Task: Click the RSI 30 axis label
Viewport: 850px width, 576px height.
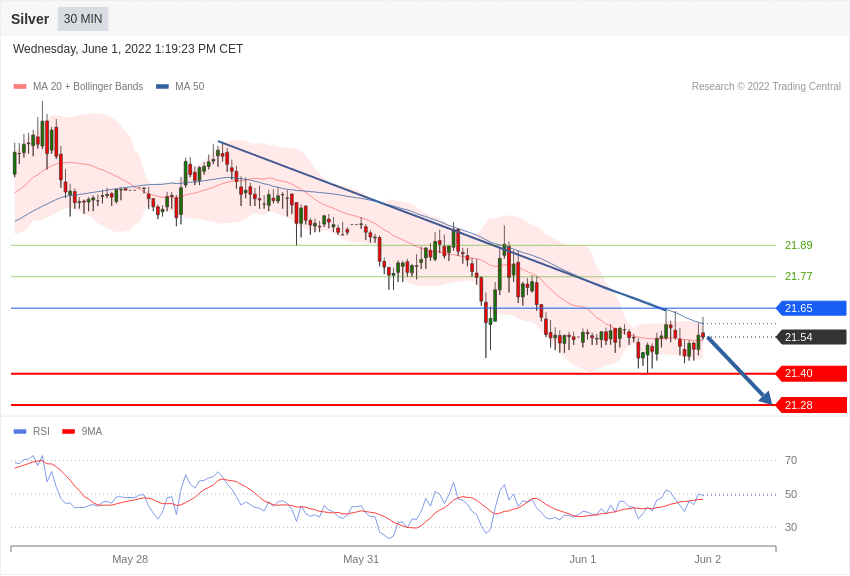Action: (x=791, y=527)
